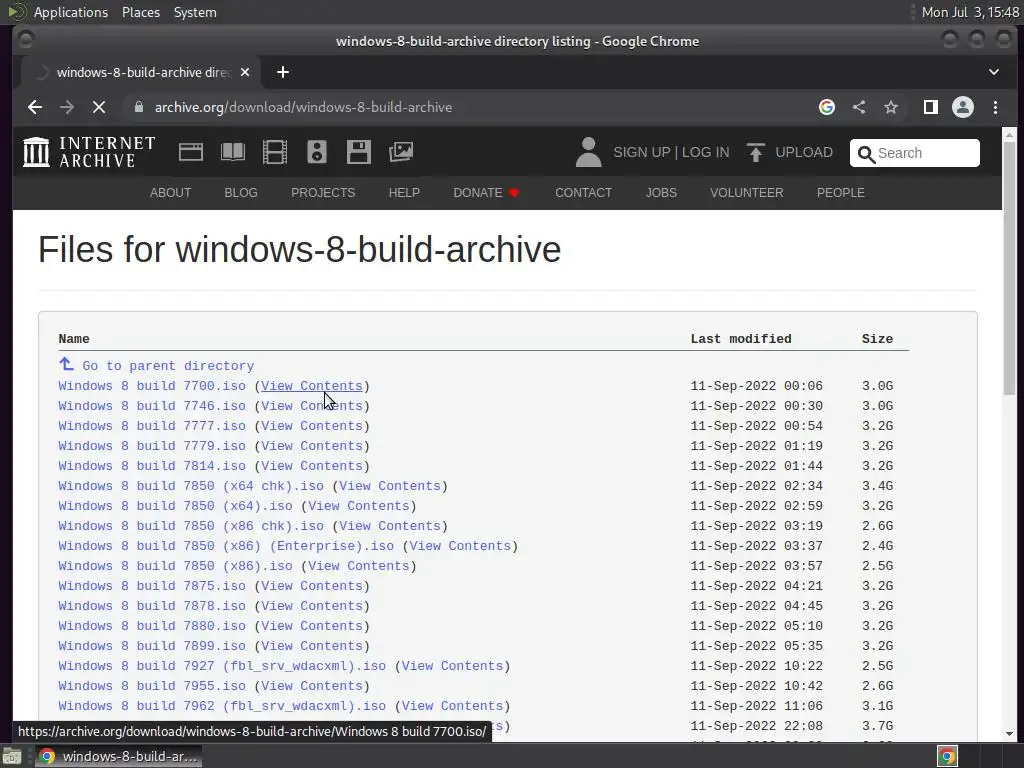Open the System menu
Screen dimensions: 1024x768
point(195,12)
